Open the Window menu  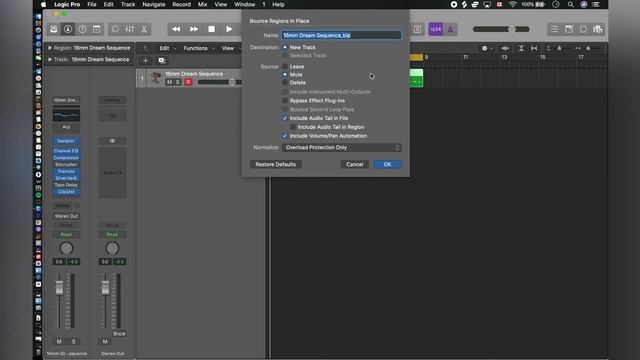click(x=244, y=4)
